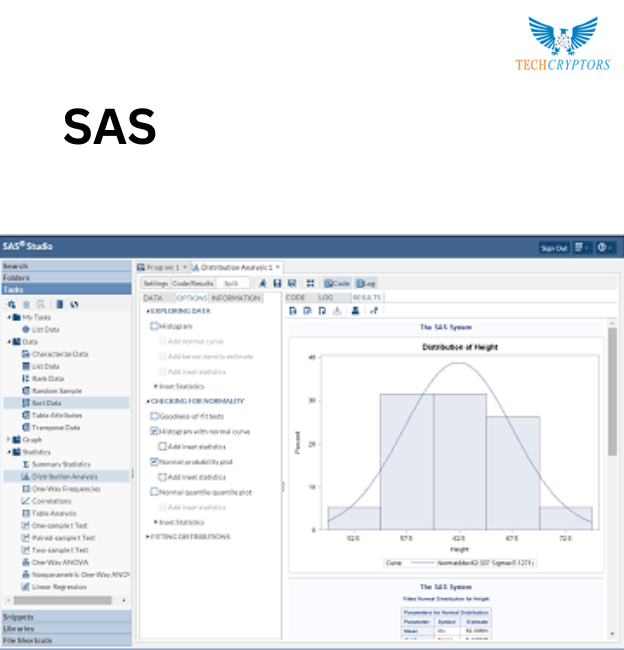Image resolution: width=624 pixels, height=650 pixels.
Task: Expand Inset Statistics above Fitting Distributions
Action: [156, 522]
